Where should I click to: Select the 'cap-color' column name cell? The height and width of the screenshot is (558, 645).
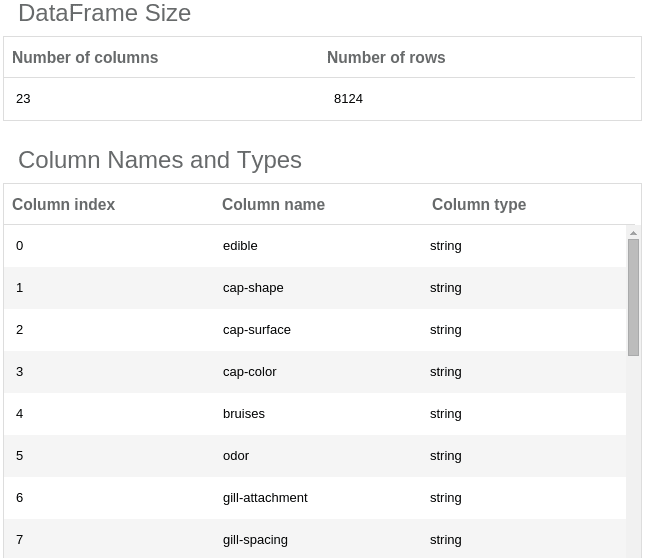coord(249,371)
